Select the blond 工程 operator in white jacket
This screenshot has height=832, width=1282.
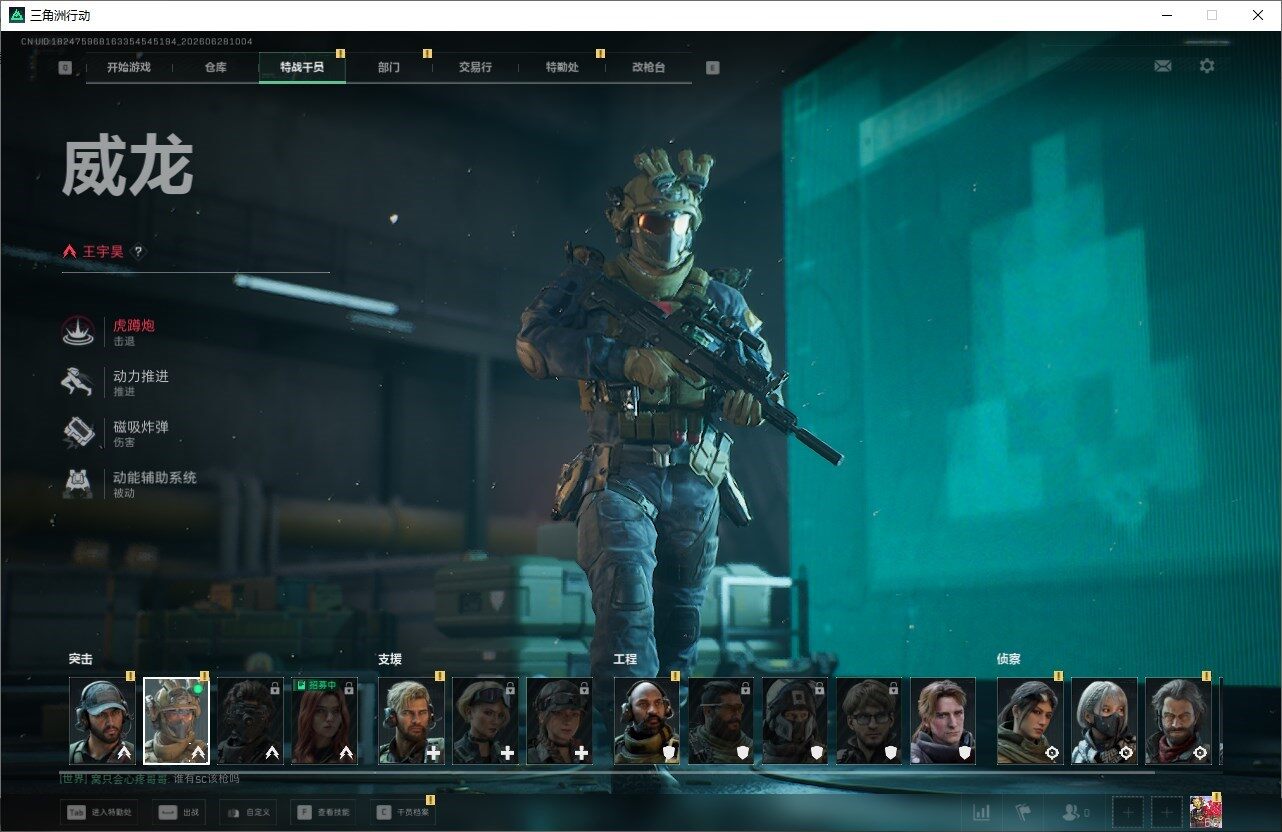coord(943,721)
